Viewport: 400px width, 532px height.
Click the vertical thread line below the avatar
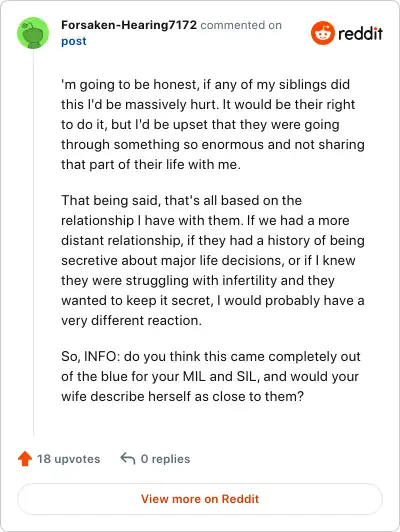(33, 243)
